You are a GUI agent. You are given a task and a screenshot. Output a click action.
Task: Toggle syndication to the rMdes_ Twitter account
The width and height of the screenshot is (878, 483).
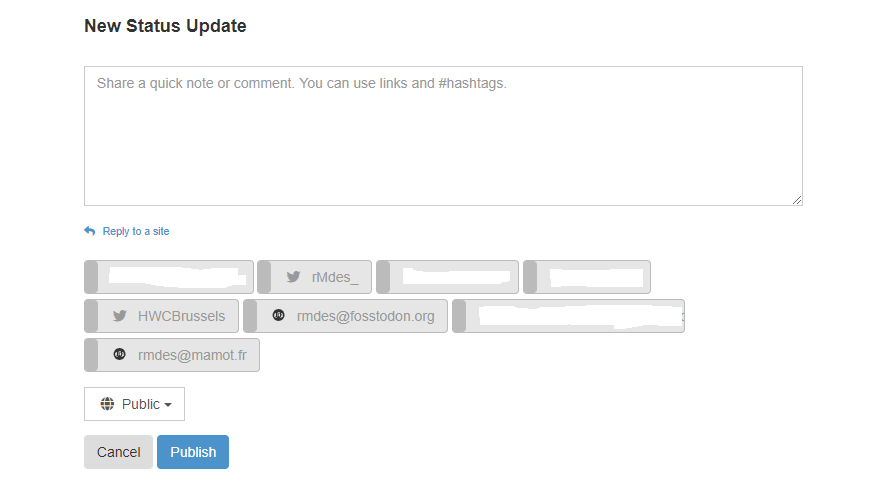pyautogui.click(x=314, y=276)
